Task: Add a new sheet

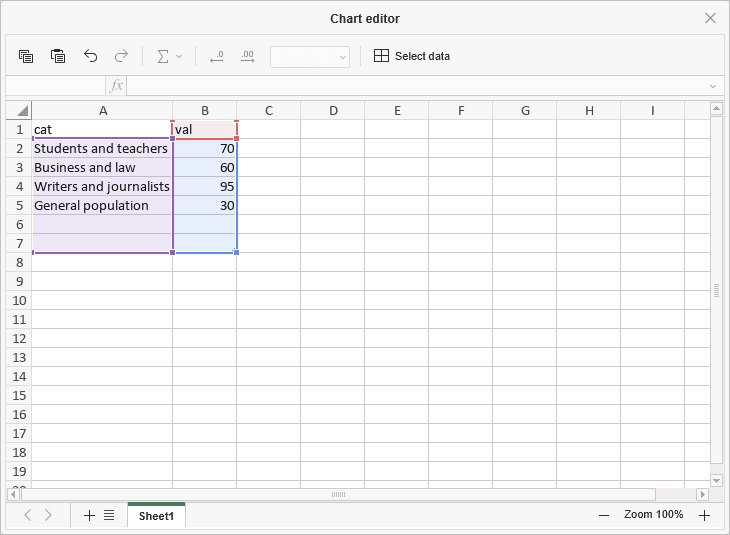Action: [89, 515]
